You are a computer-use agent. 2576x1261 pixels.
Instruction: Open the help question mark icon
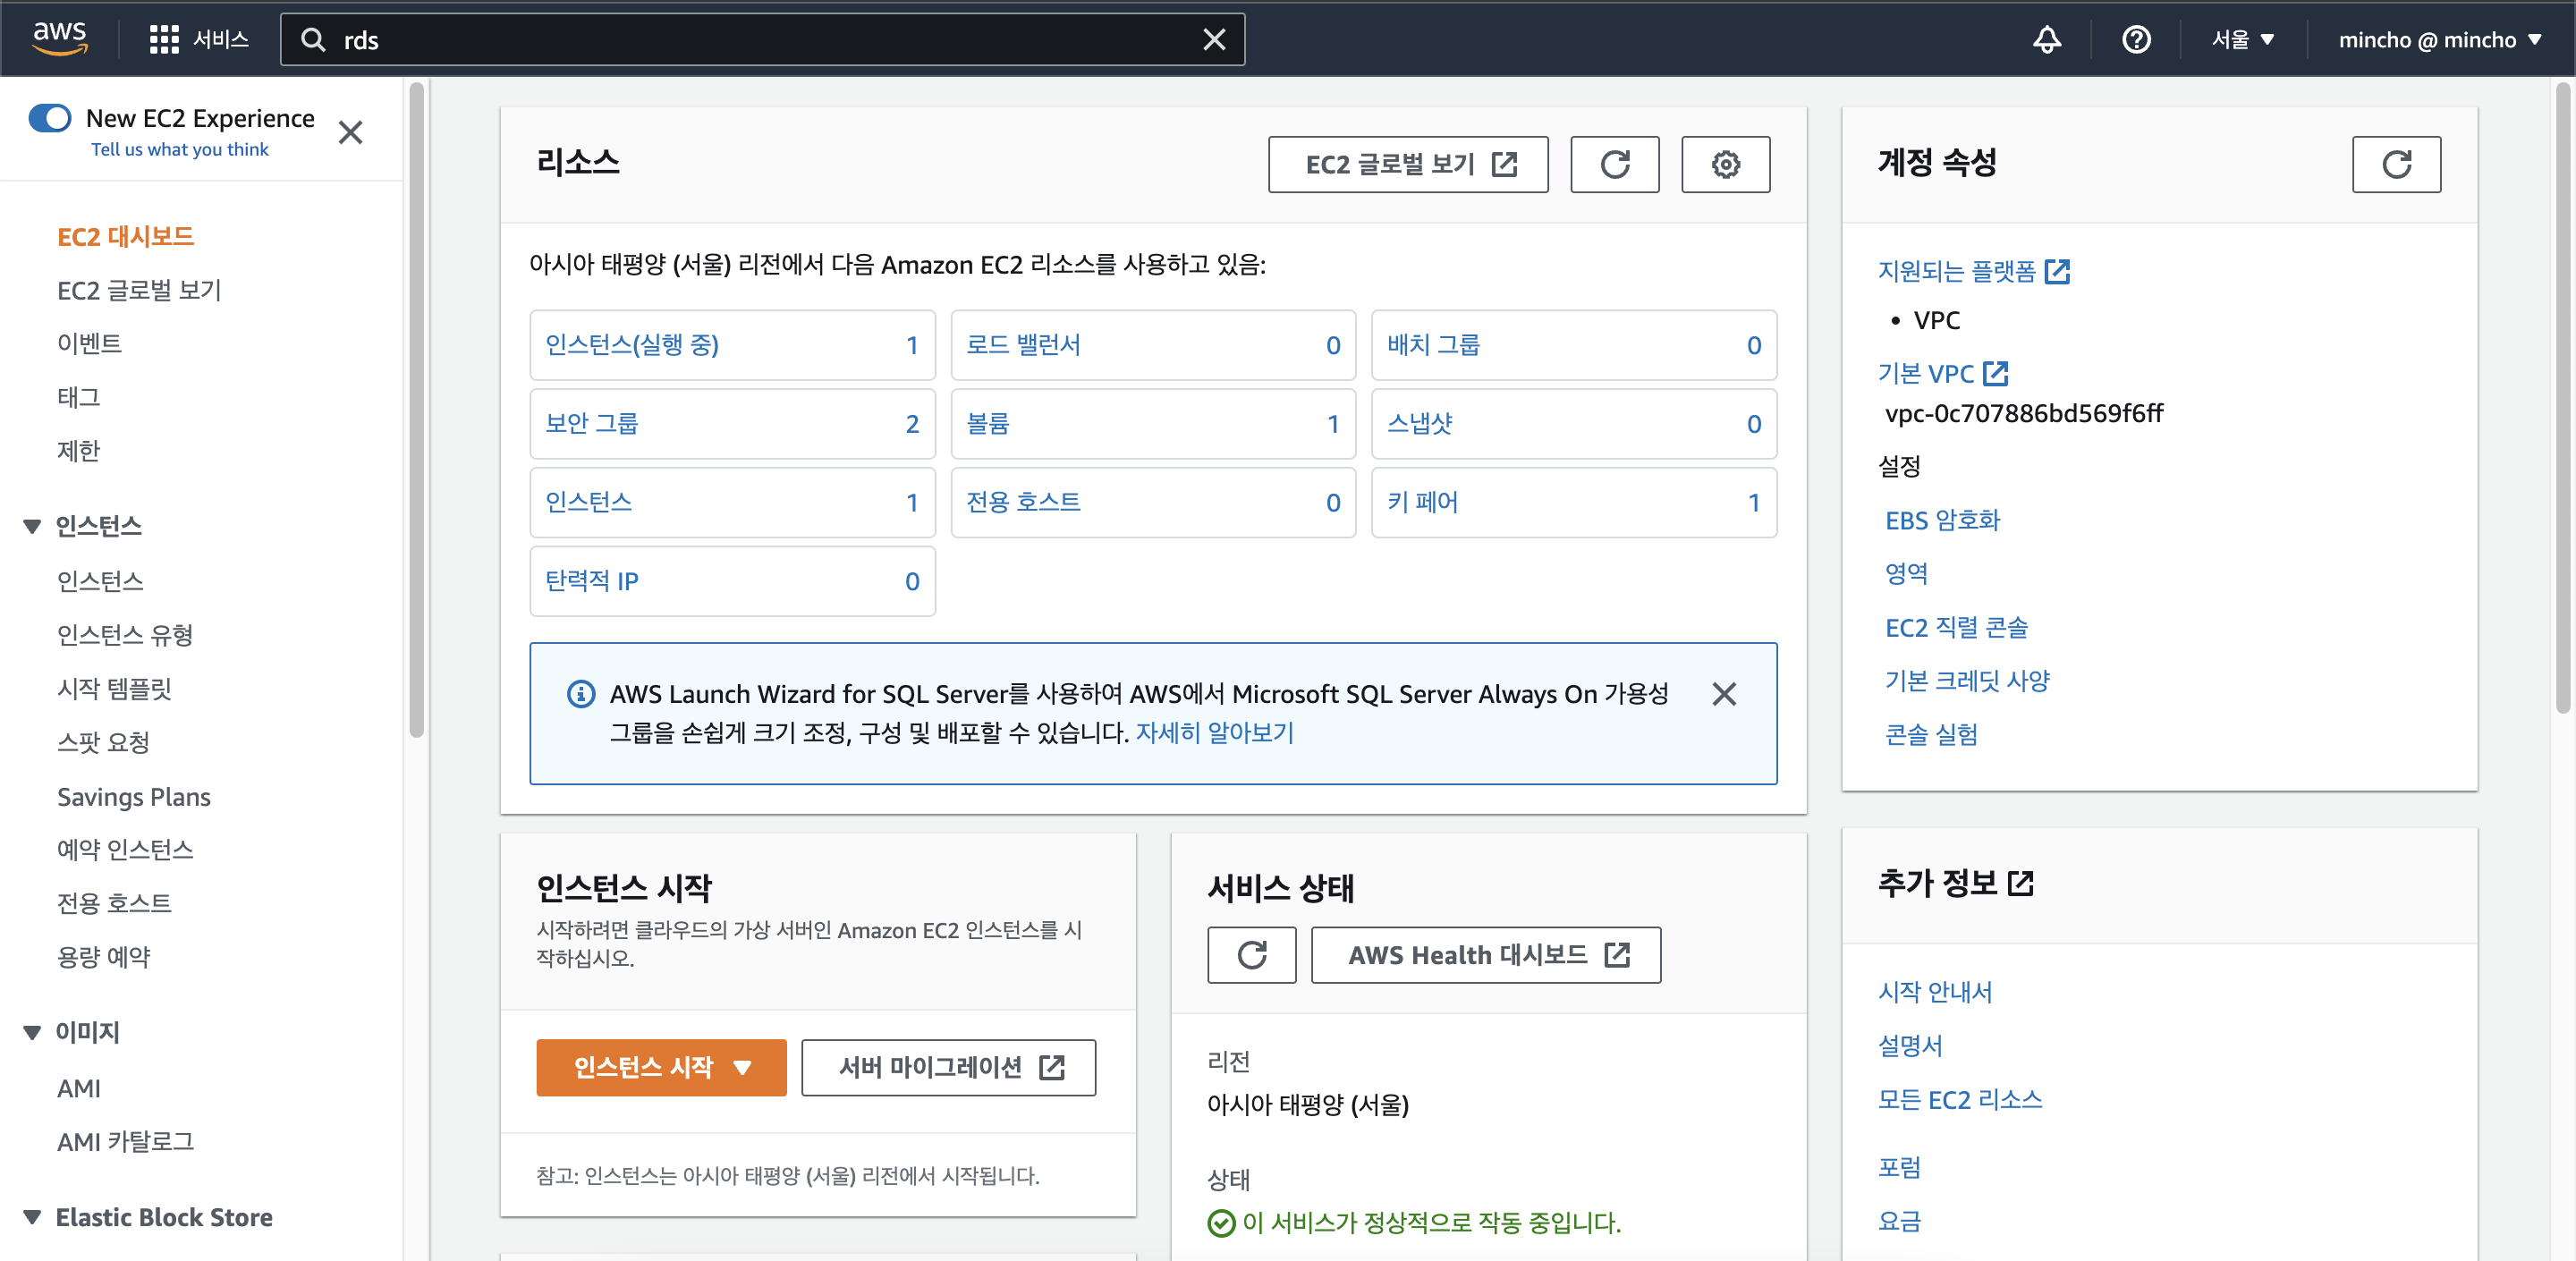click(2136, 39)
